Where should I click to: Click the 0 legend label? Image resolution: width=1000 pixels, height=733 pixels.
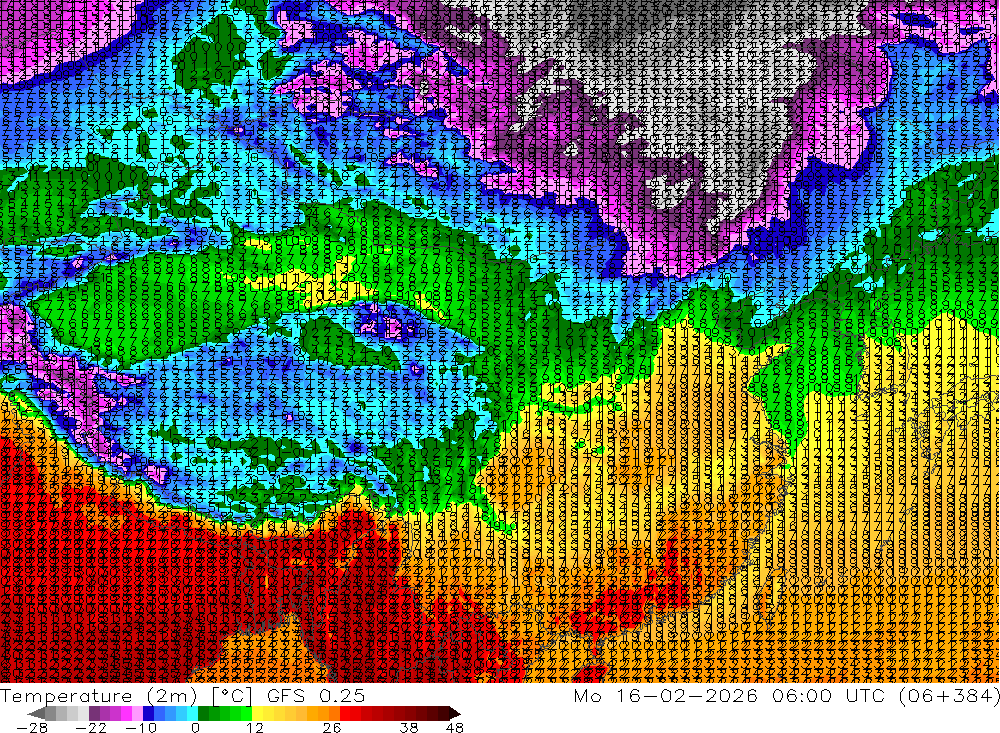click(195, 727)
